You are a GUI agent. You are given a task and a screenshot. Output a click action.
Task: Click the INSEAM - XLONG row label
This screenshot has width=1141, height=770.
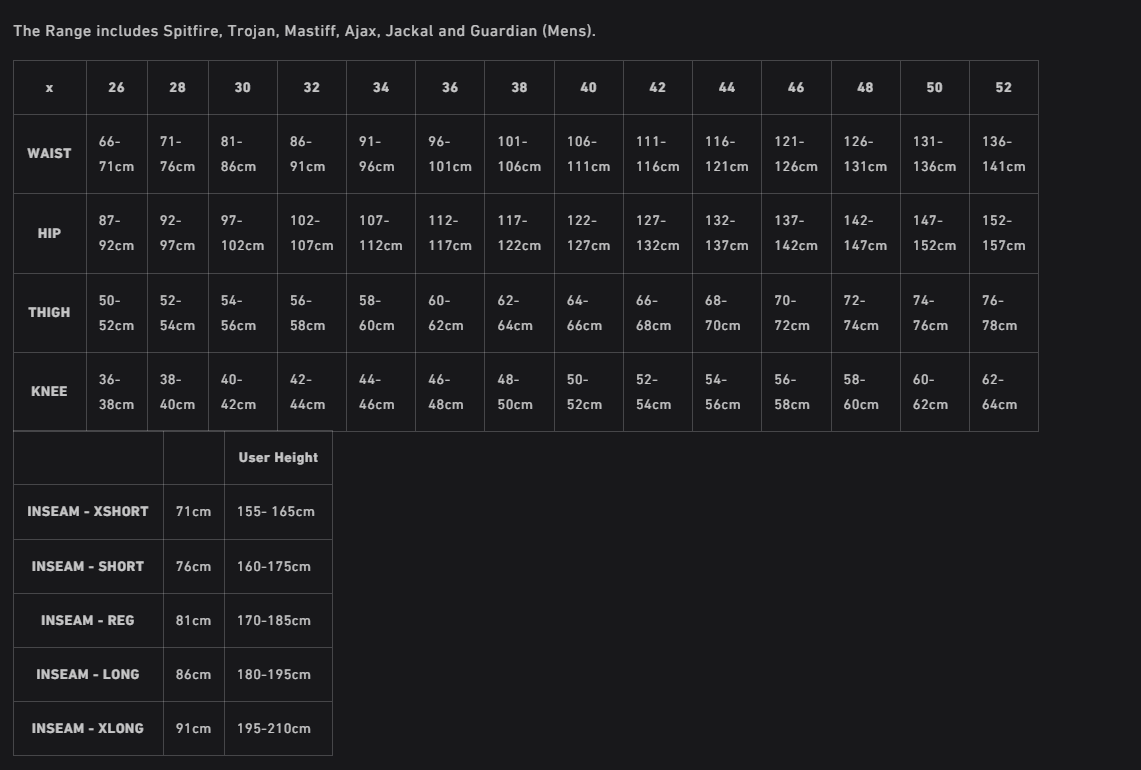tap(88, 729)
